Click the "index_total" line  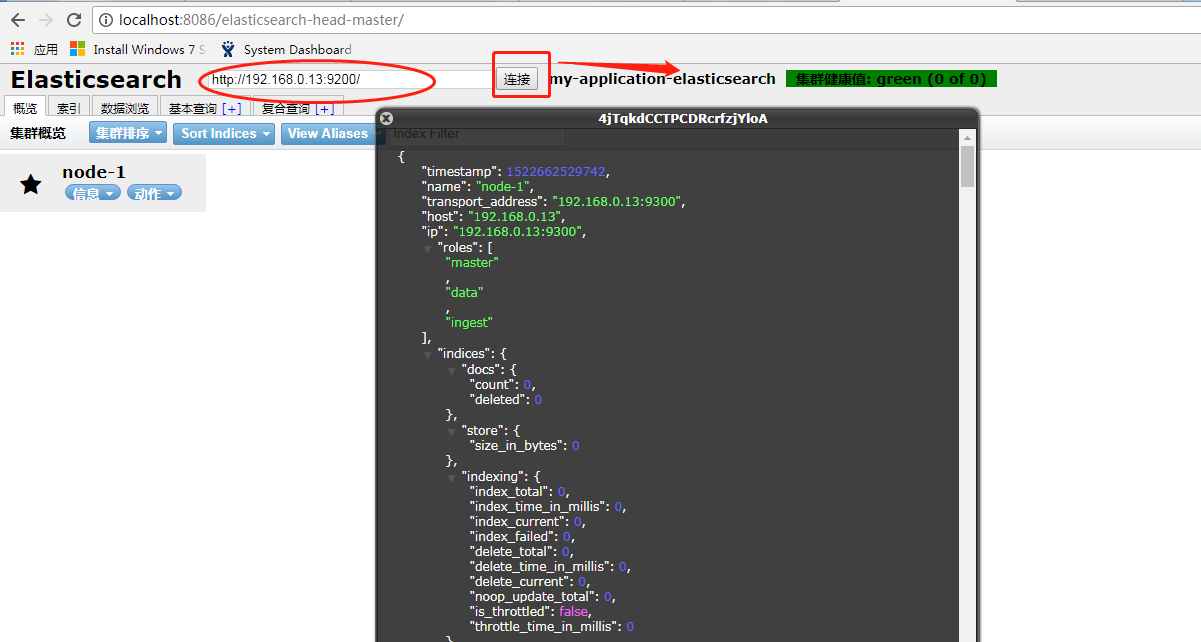point(519,491)
